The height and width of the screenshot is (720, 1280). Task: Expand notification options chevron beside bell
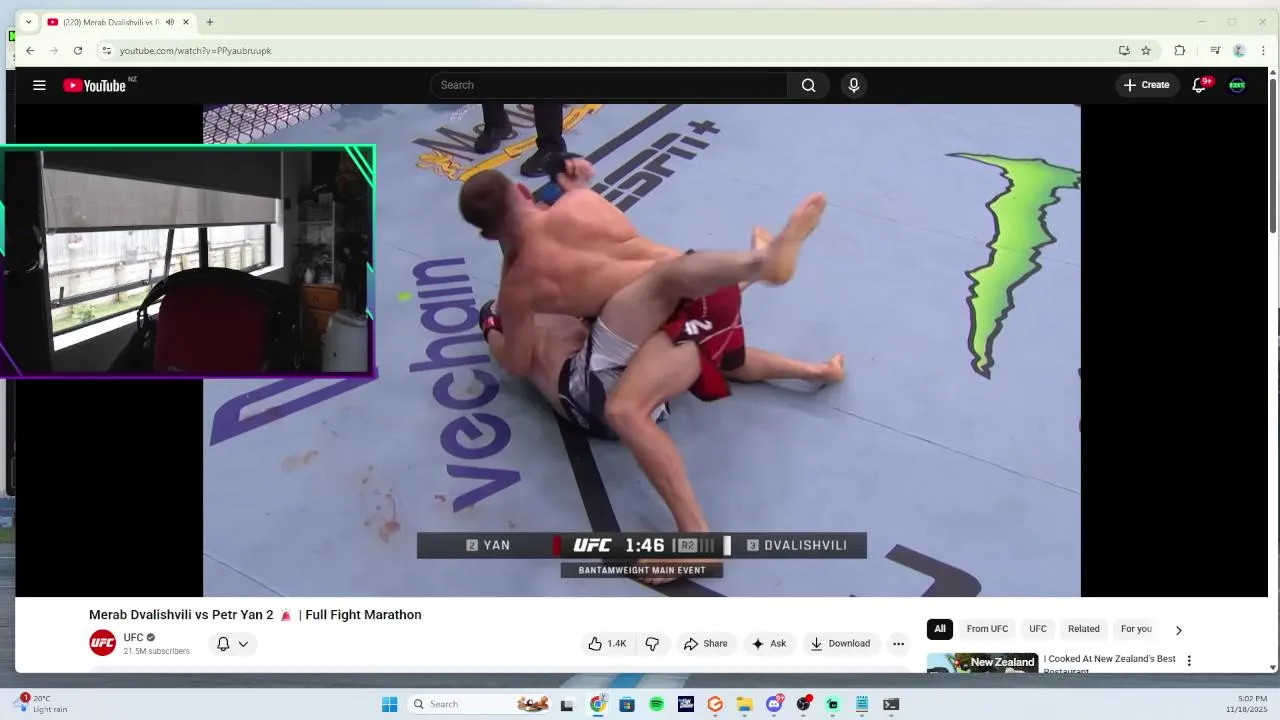click(x=243, y=644)
